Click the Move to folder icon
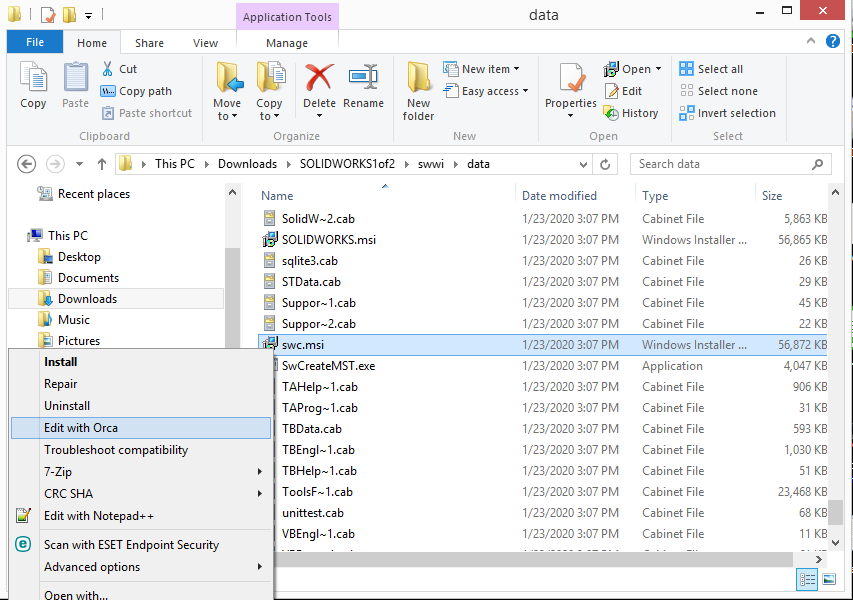The width and height of the screenshot is (853, 600). (x=228, y=77)
